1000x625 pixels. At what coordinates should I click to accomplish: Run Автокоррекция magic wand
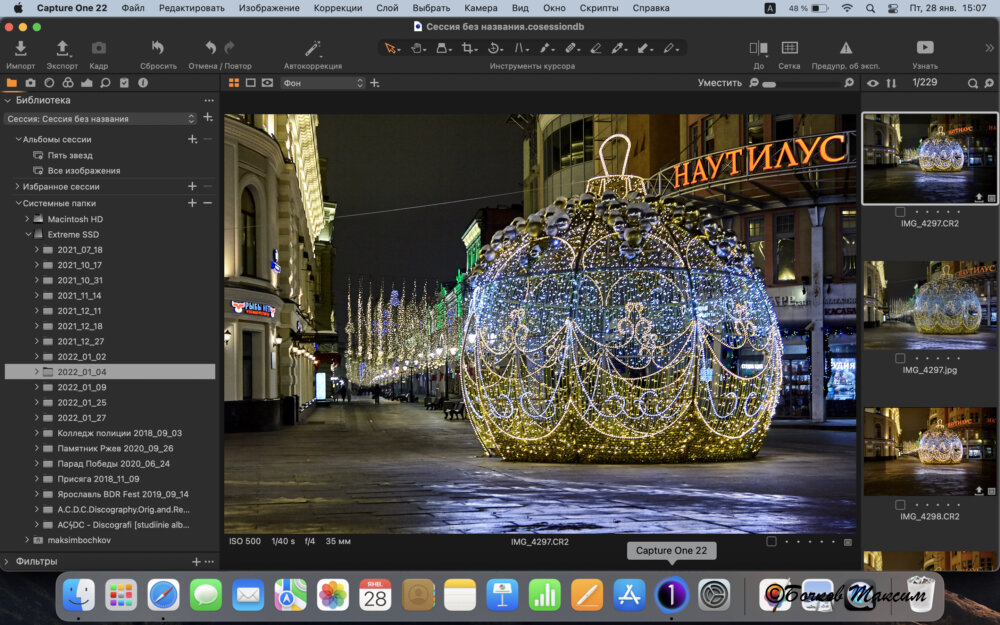coord(312,48)
